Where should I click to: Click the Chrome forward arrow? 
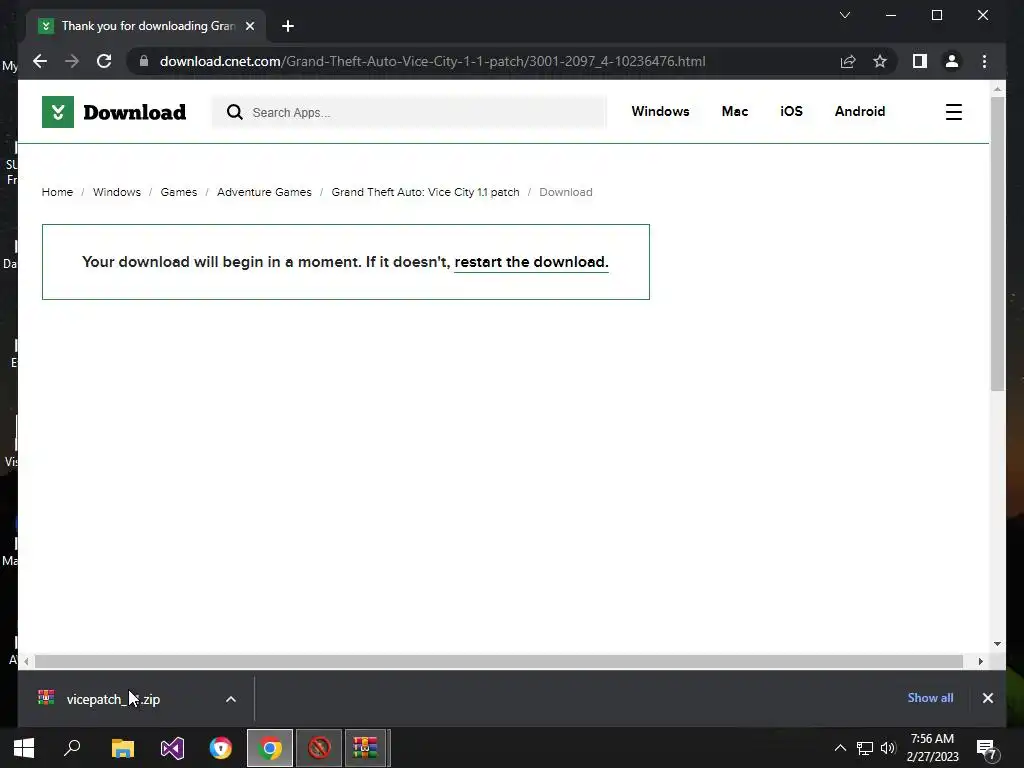[72, 61]
